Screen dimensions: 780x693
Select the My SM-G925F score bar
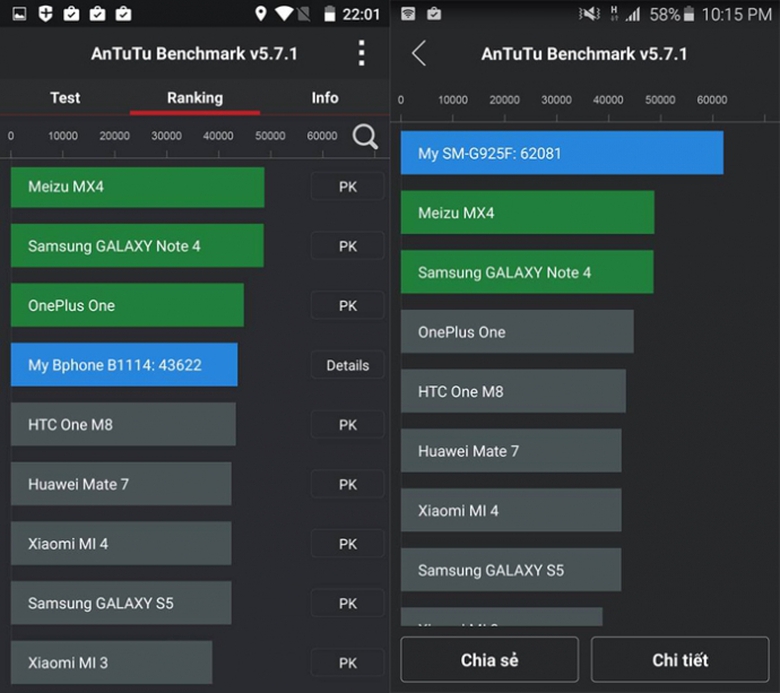(x=561, y=153)
